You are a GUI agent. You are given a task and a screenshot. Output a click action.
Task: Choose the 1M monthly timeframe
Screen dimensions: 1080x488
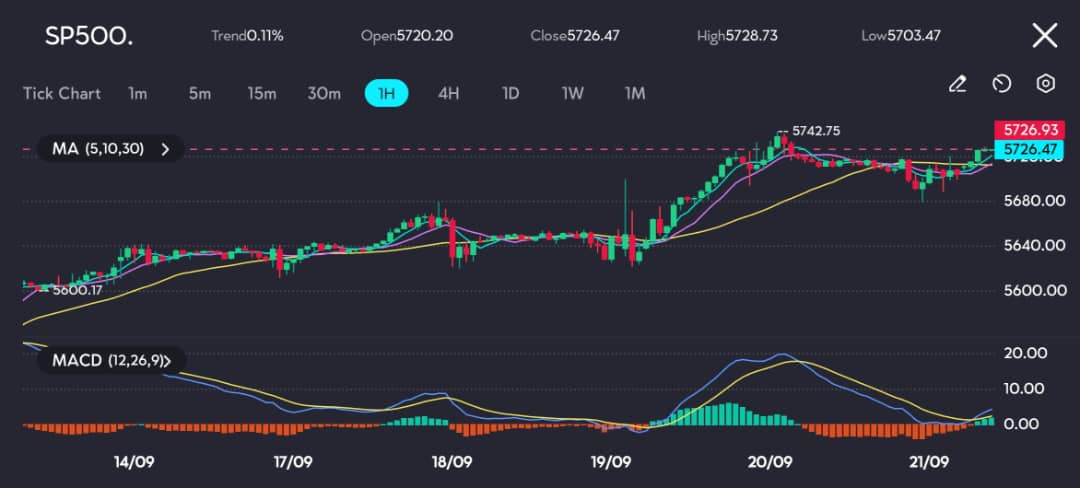[634, 94]
